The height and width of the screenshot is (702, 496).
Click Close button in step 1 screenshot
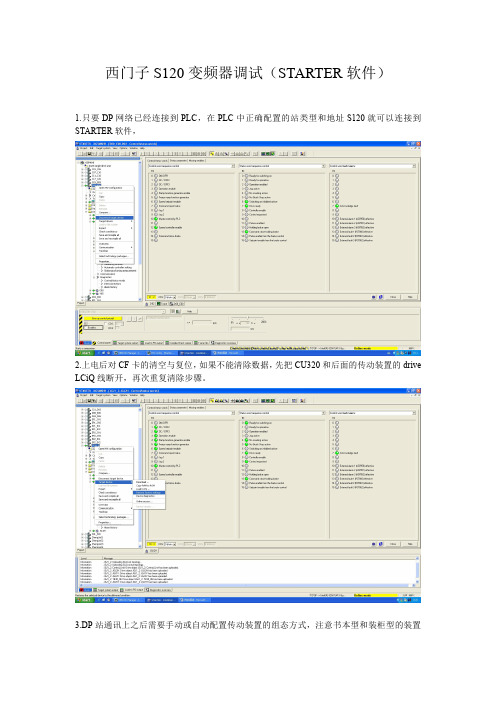coord(393,297)
